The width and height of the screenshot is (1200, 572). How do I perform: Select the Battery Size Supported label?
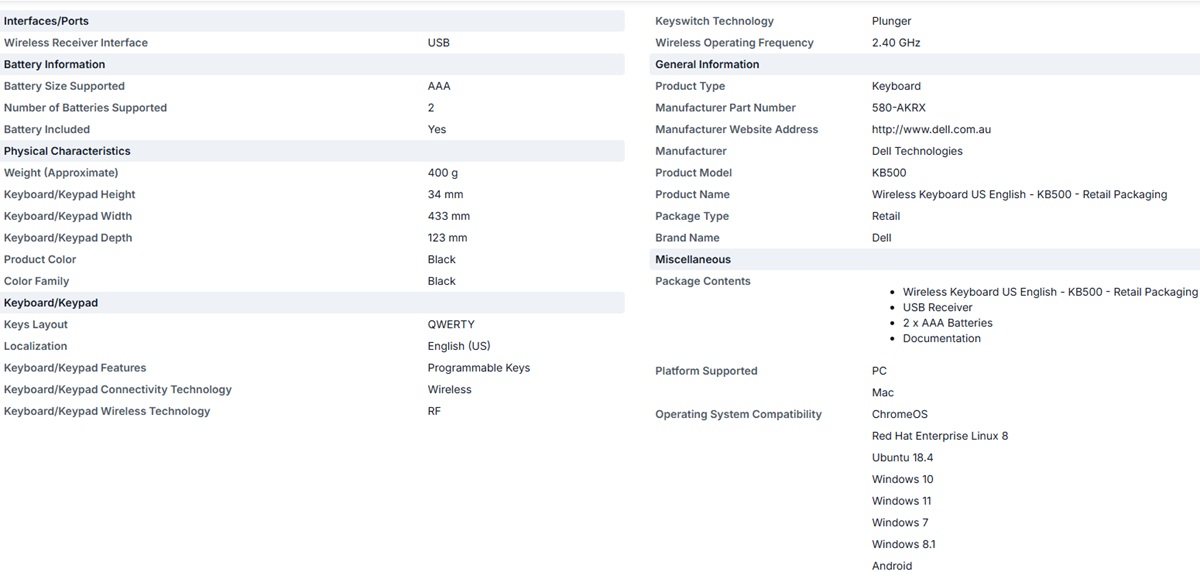tap(64, 86)
